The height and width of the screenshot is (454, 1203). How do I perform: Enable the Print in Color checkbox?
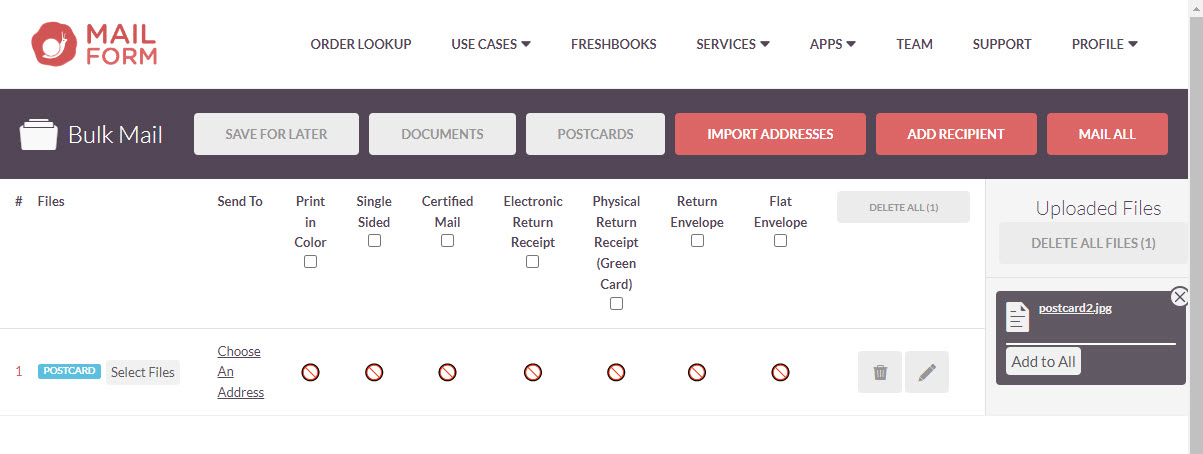pos(310,261)
